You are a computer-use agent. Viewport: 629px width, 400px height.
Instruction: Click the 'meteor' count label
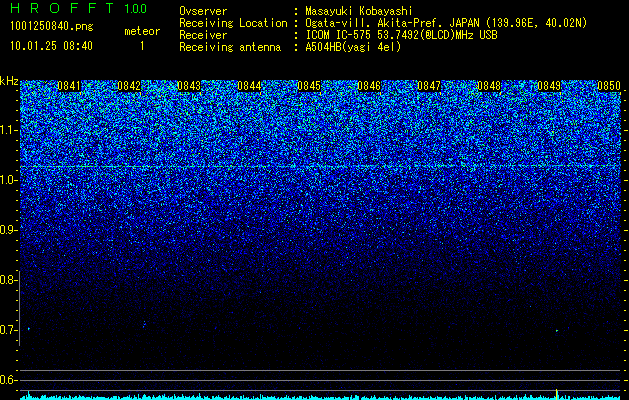click(142, 31)
